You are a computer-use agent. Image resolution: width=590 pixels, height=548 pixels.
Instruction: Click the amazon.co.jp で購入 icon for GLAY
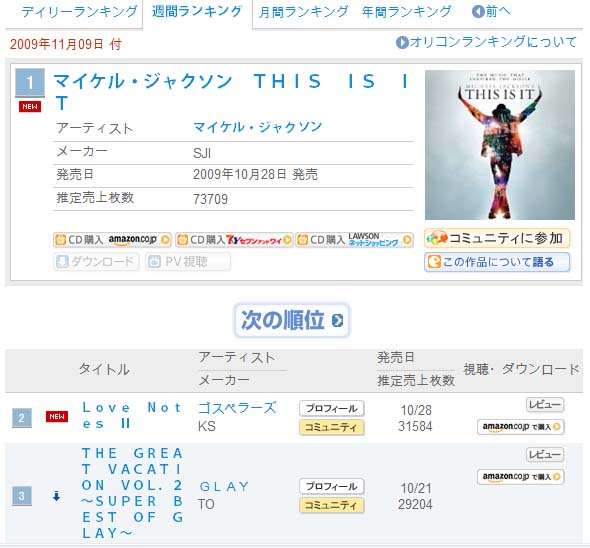(x=520, y=477)
